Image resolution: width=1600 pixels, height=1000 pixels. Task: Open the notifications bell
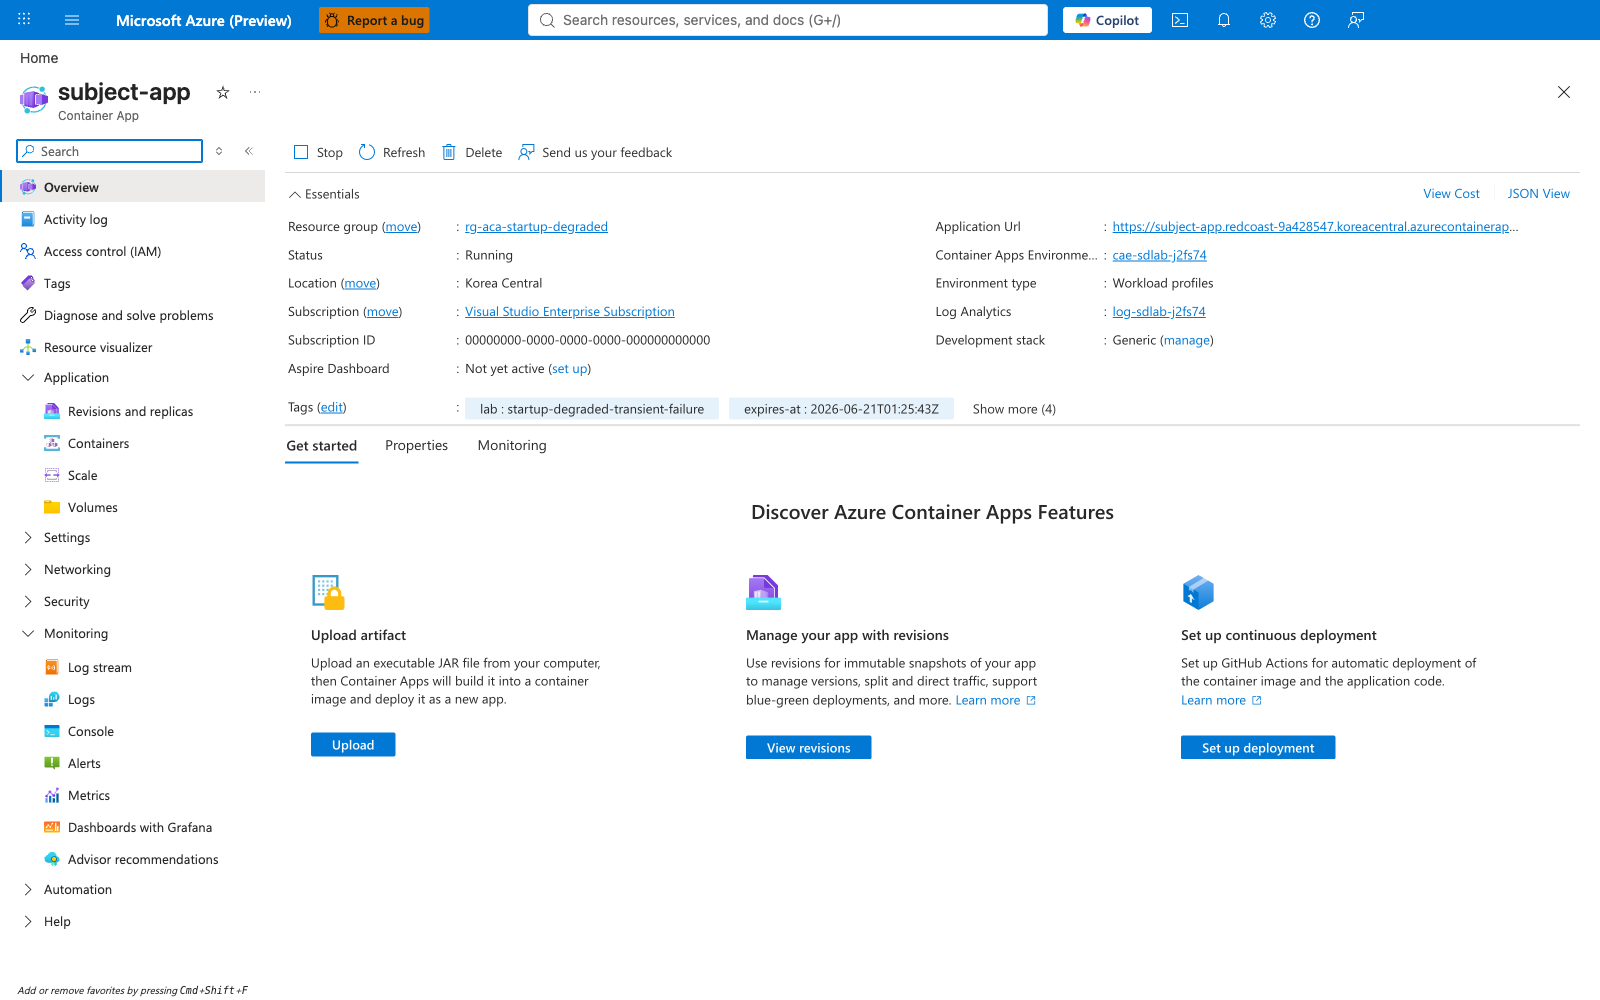[x=1224, y=20]
